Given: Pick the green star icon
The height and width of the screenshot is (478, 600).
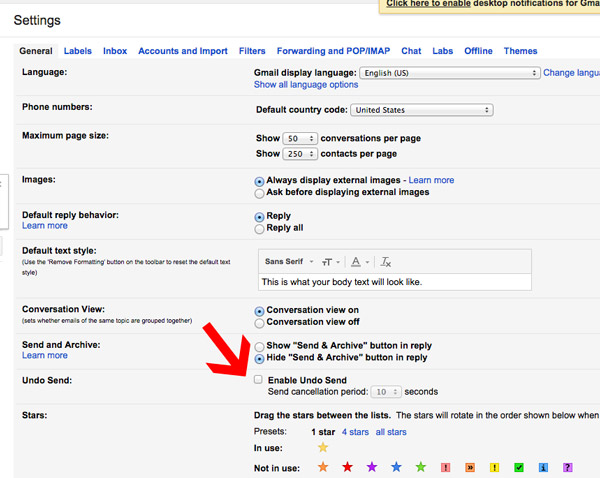Looking at the screenshot, I should click(421, 467).
